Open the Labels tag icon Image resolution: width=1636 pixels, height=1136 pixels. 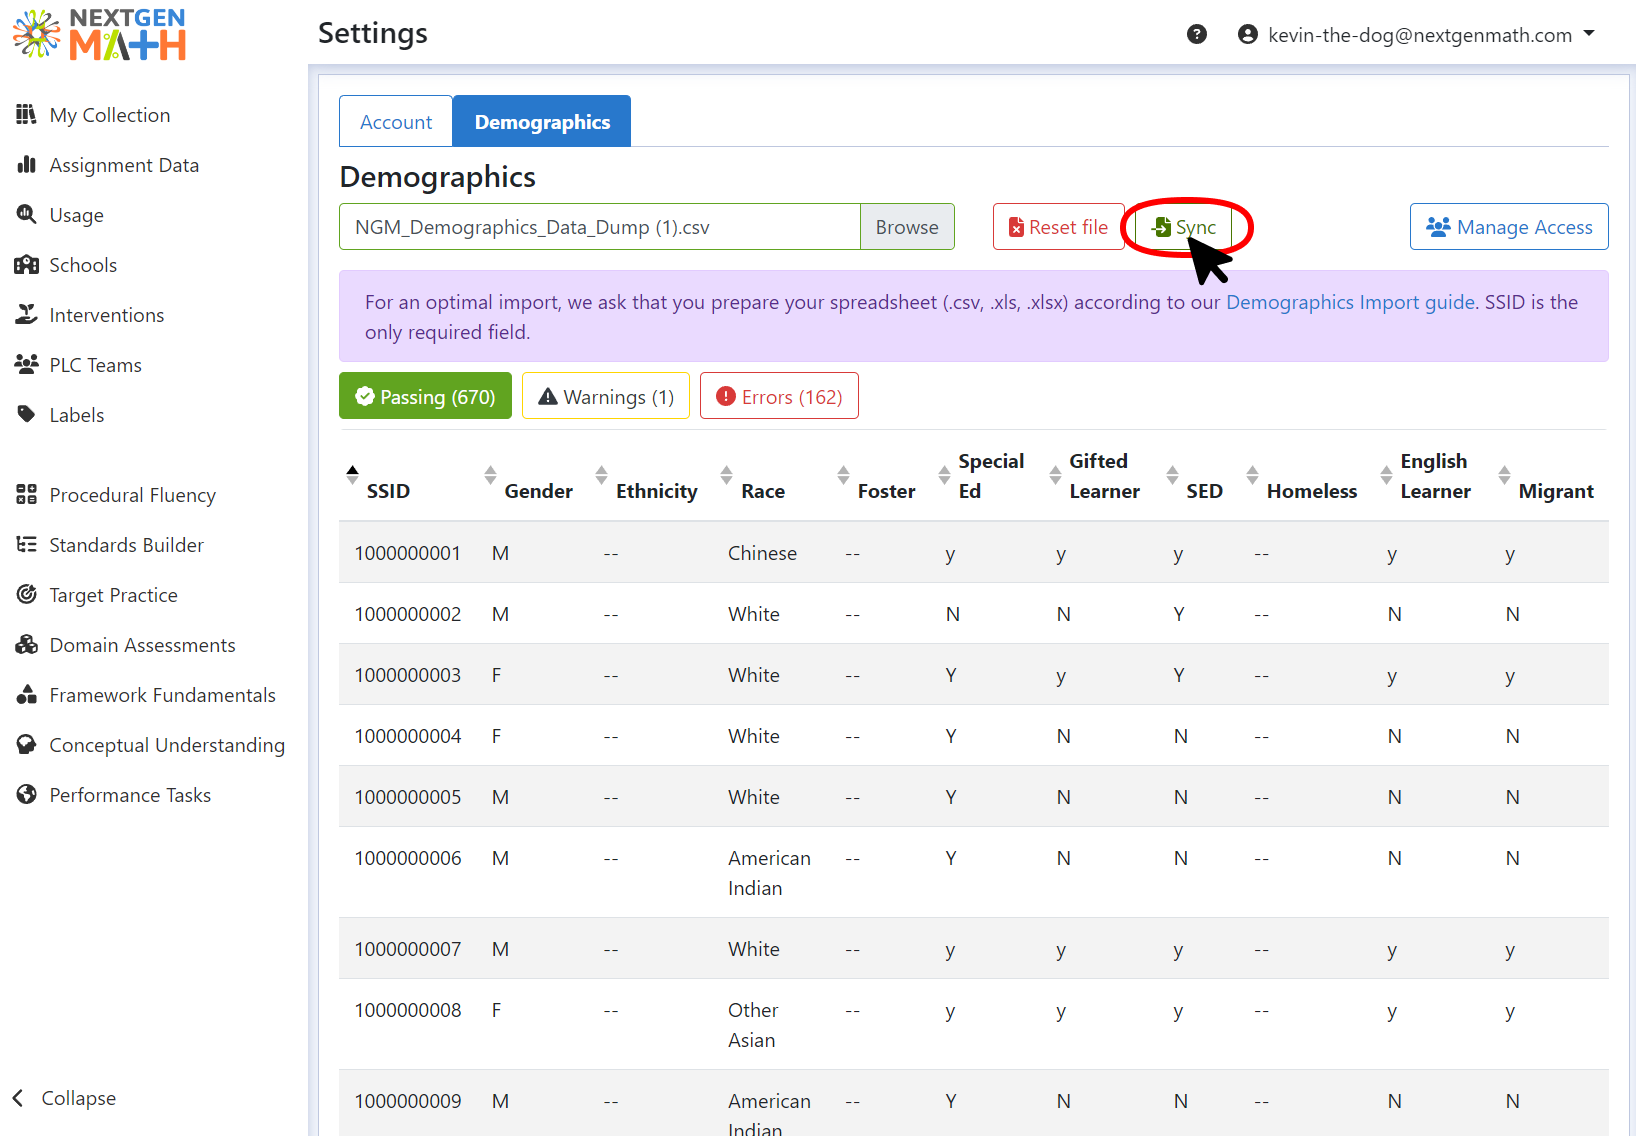[x=27, y=415]
